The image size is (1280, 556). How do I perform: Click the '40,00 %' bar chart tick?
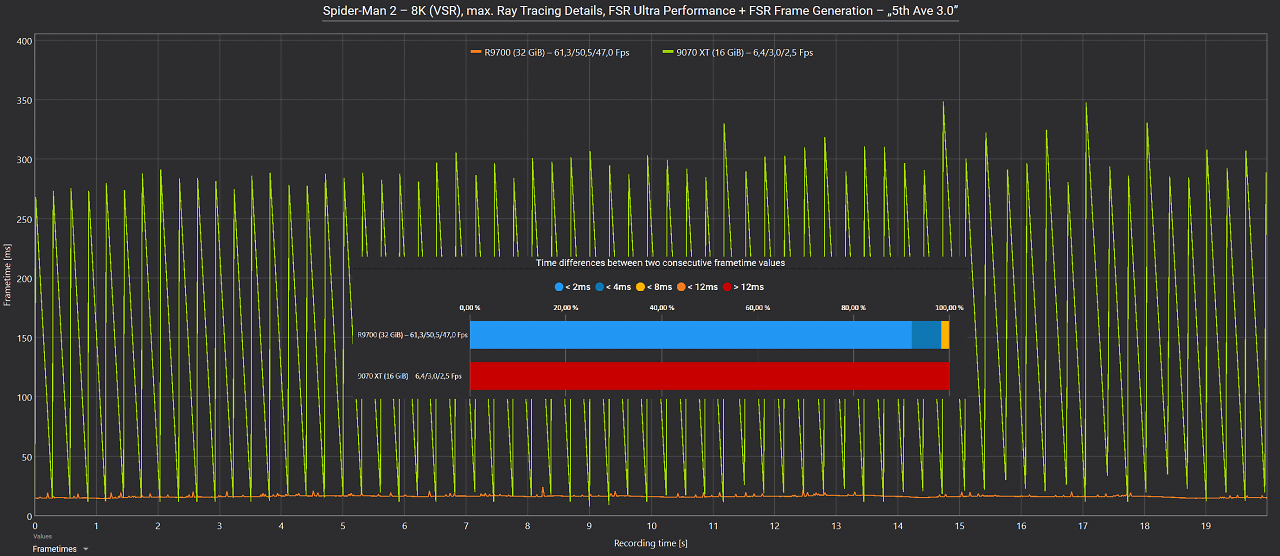click(661, 308)
